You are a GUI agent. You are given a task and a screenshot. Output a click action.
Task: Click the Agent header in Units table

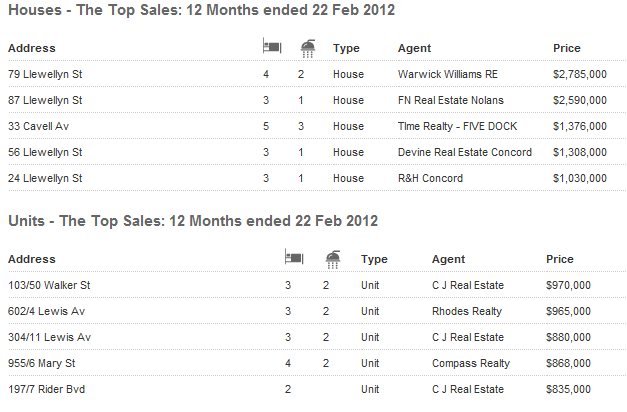click(448, 259)
